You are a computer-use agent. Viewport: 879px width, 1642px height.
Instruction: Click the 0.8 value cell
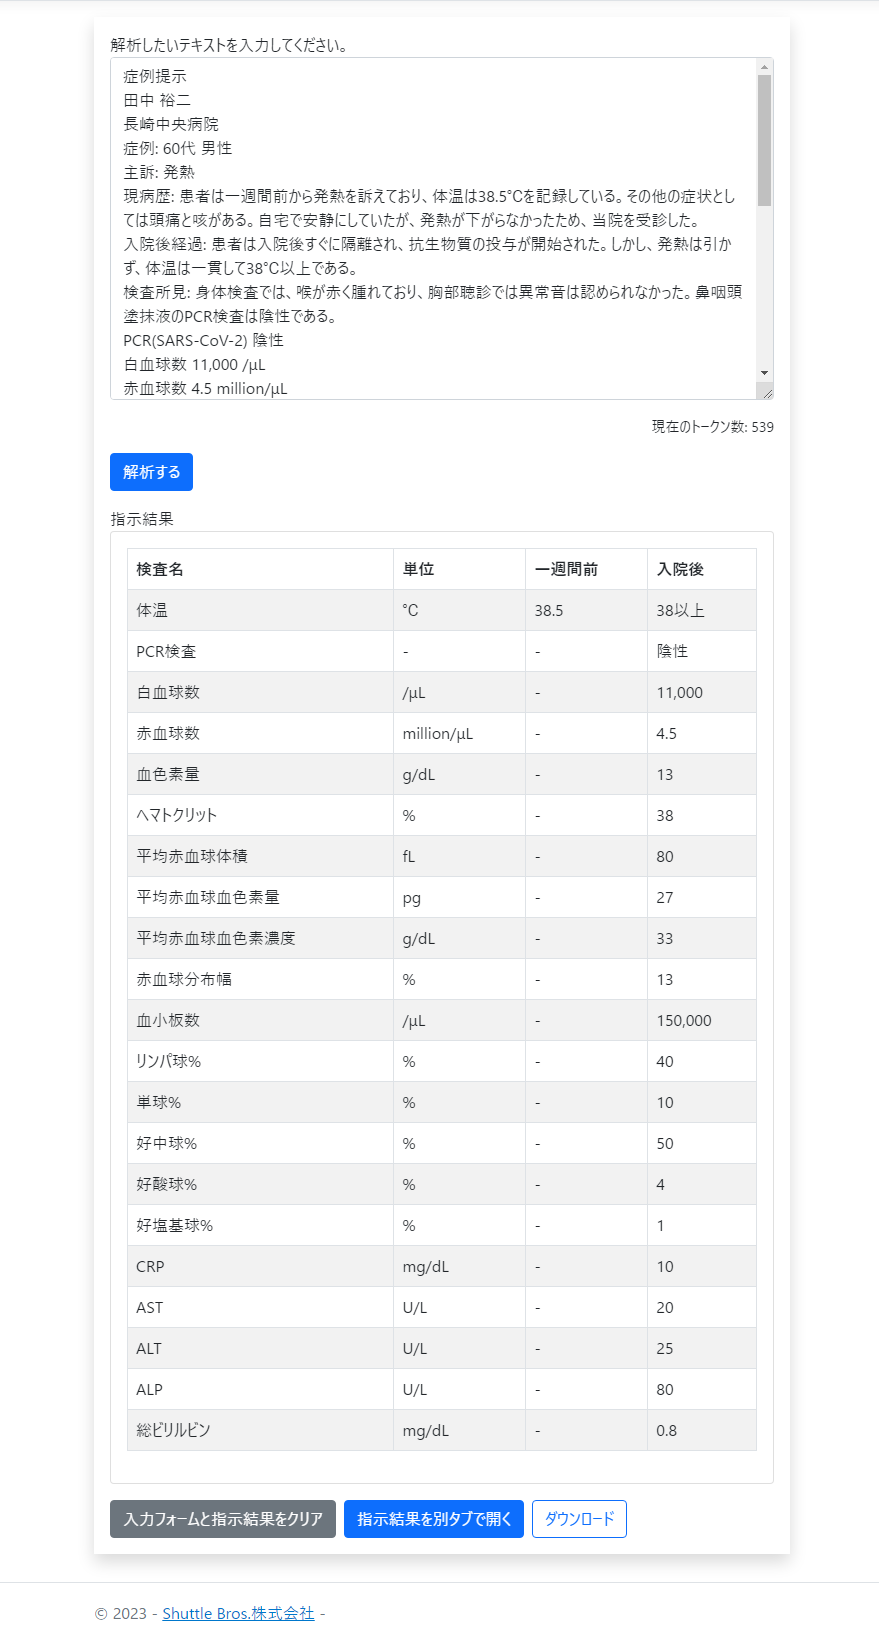(x=702, y=1430)
